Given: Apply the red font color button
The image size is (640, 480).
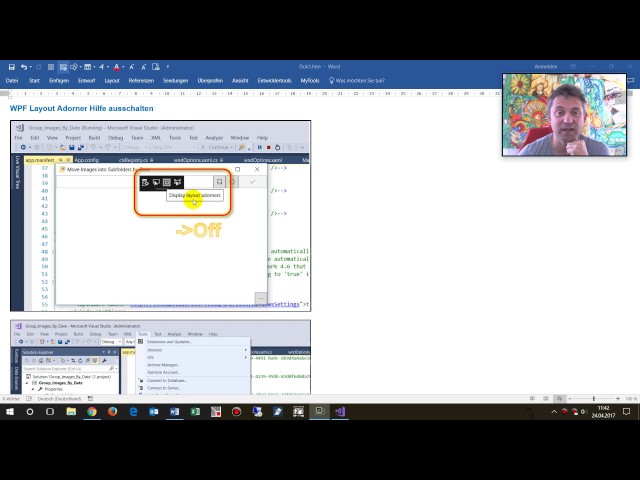Looking at the screenshot, I should (x=116, y=67).
